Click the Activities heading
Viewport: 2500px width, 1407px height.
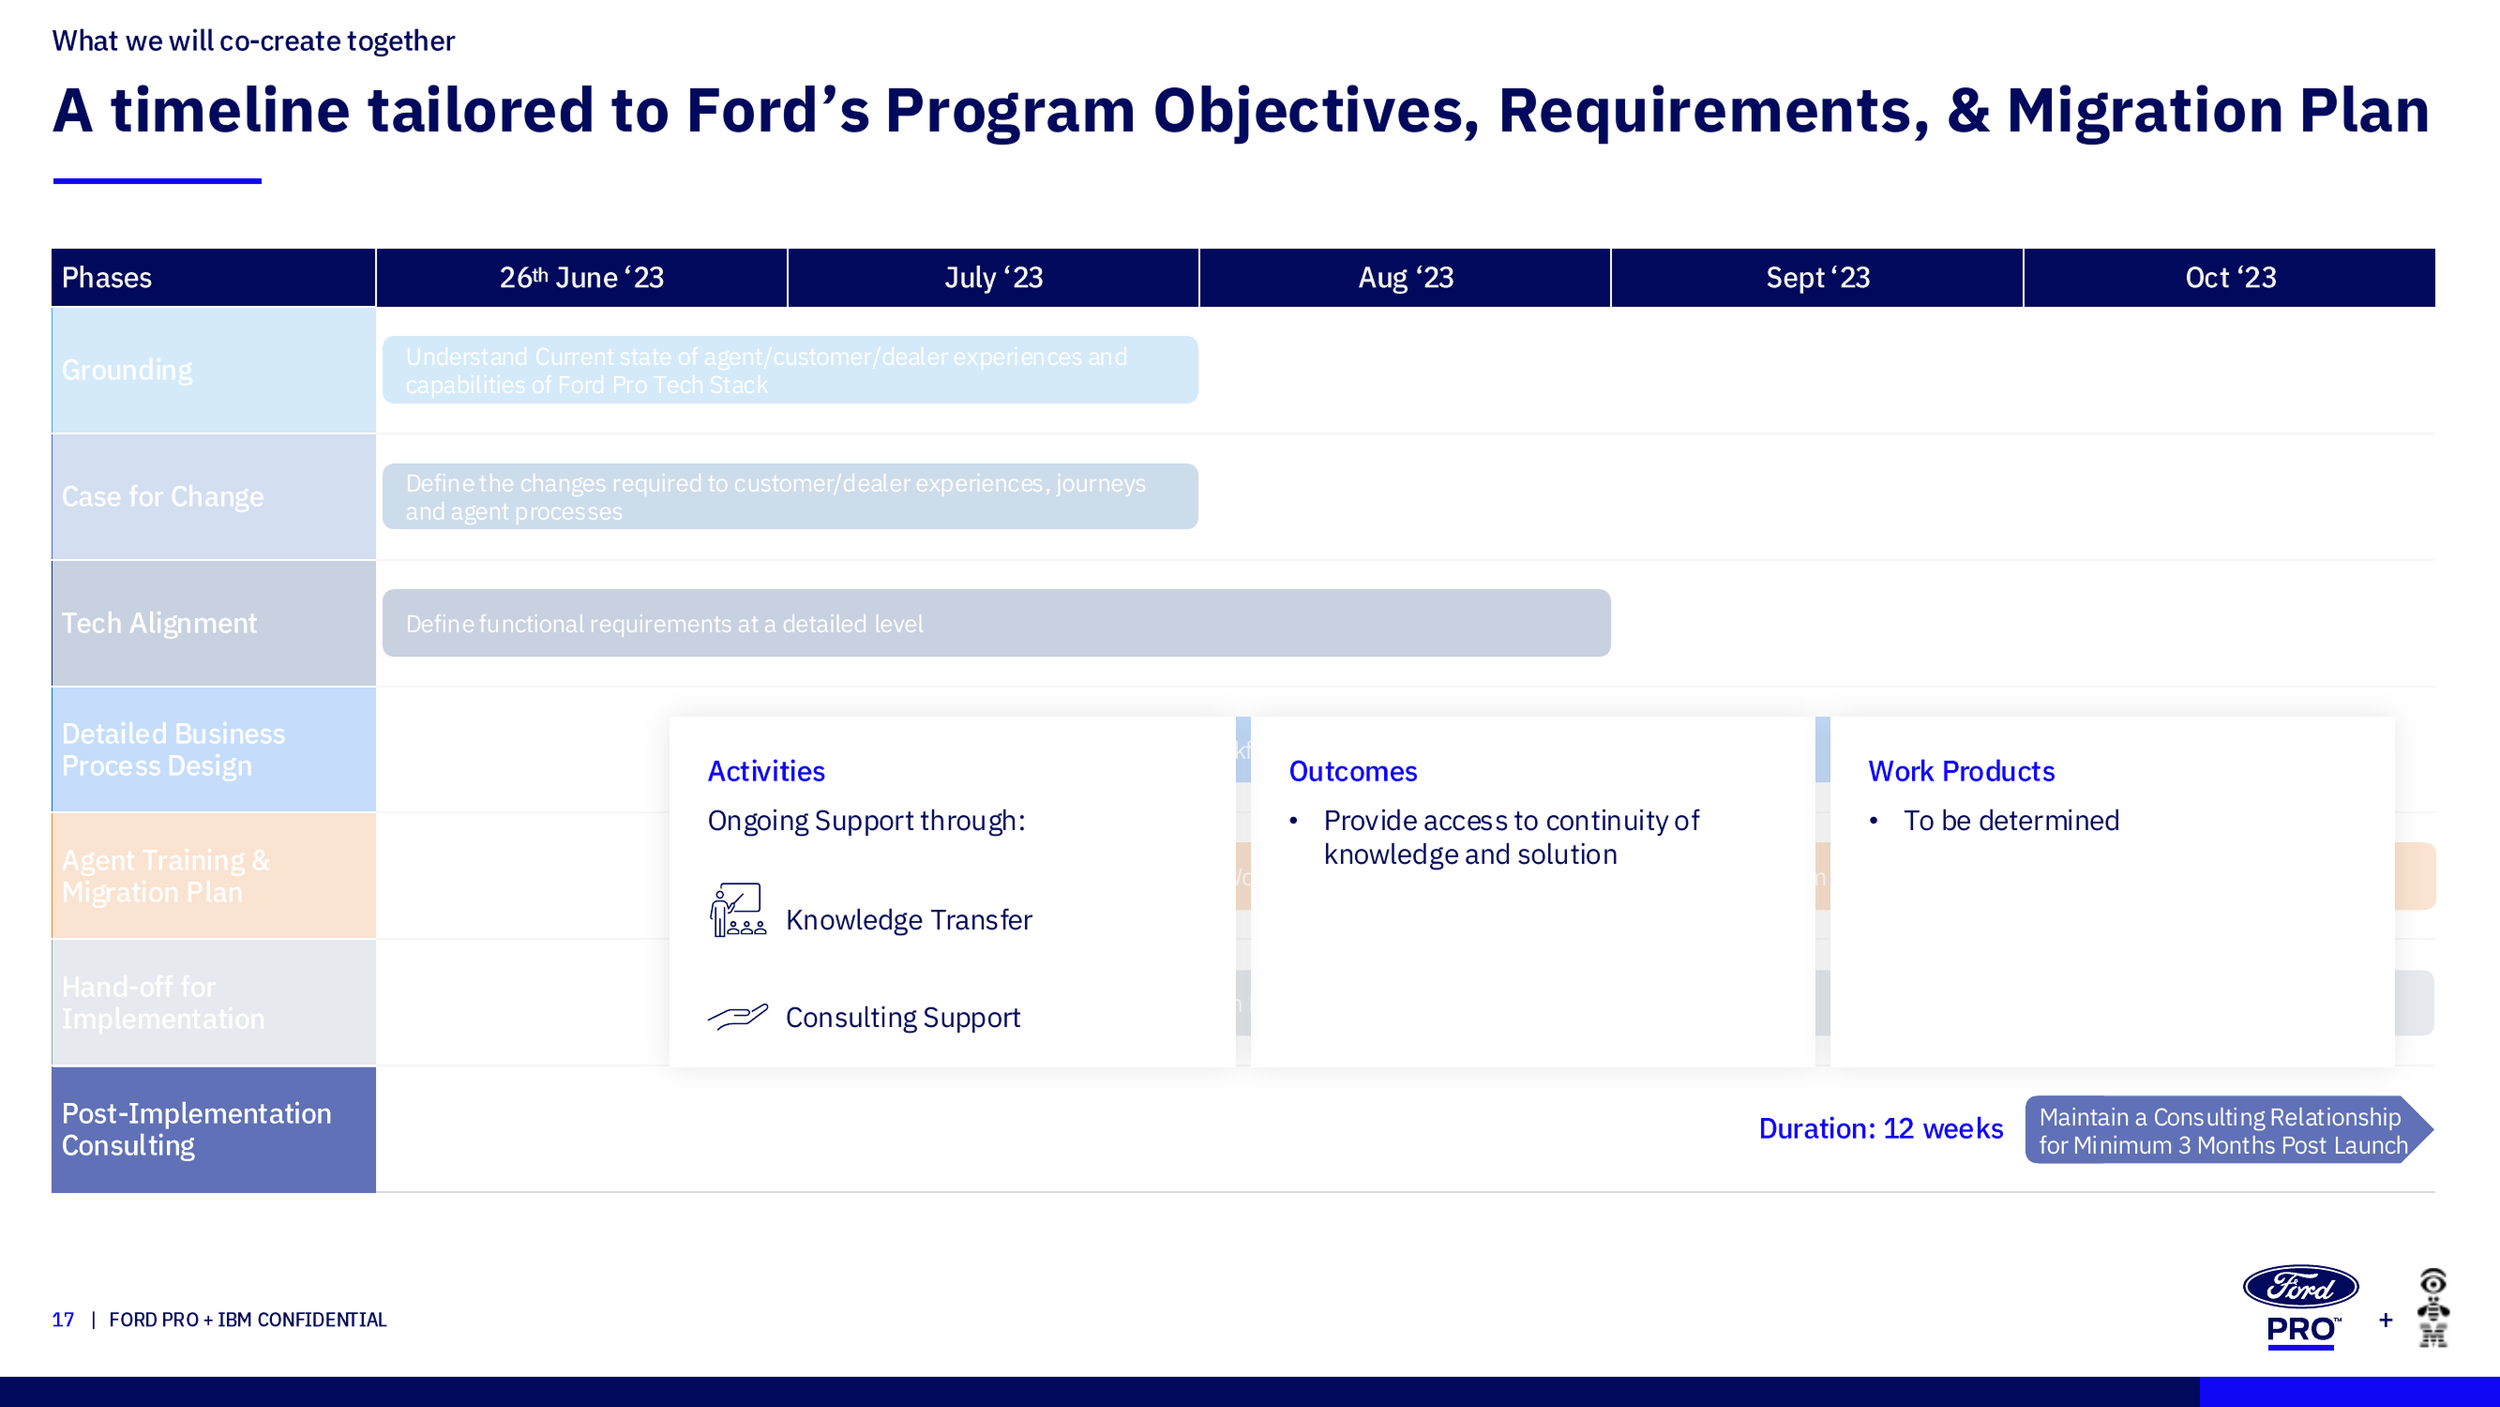[x=766, y=771]
